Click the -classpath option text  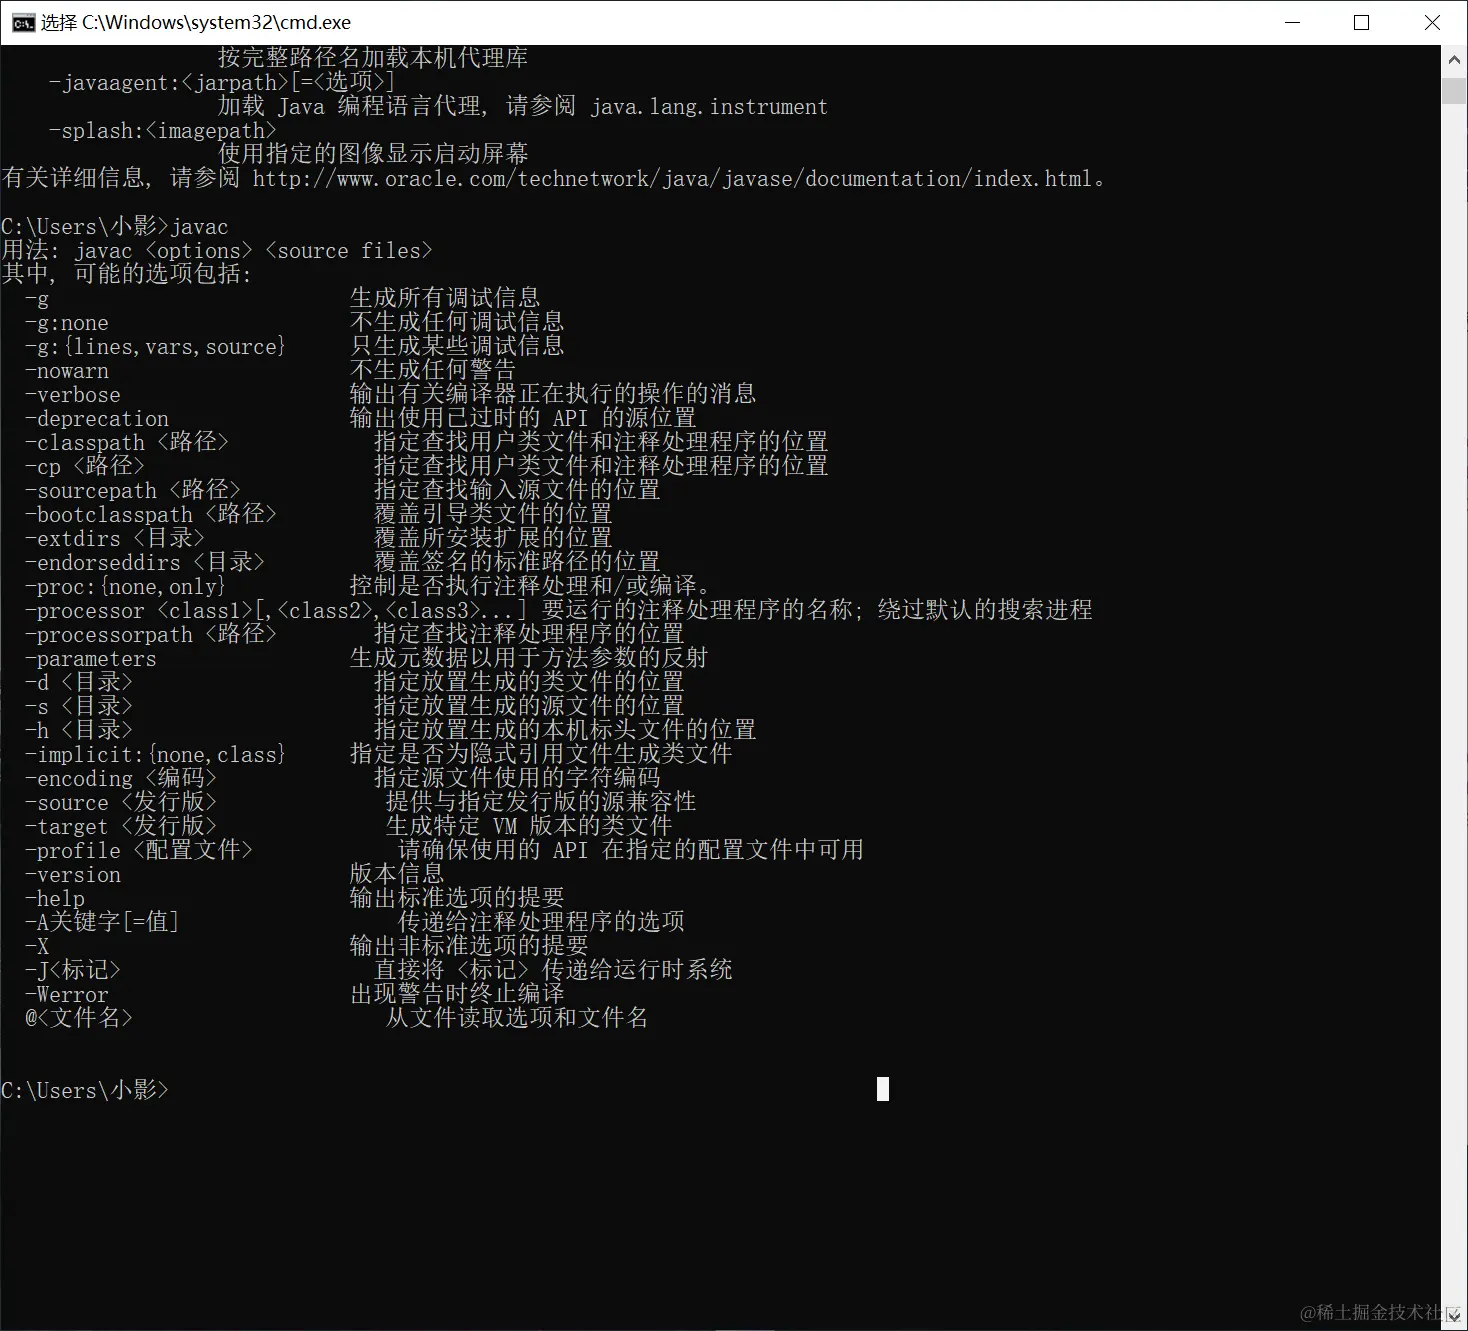click(85, 441)
